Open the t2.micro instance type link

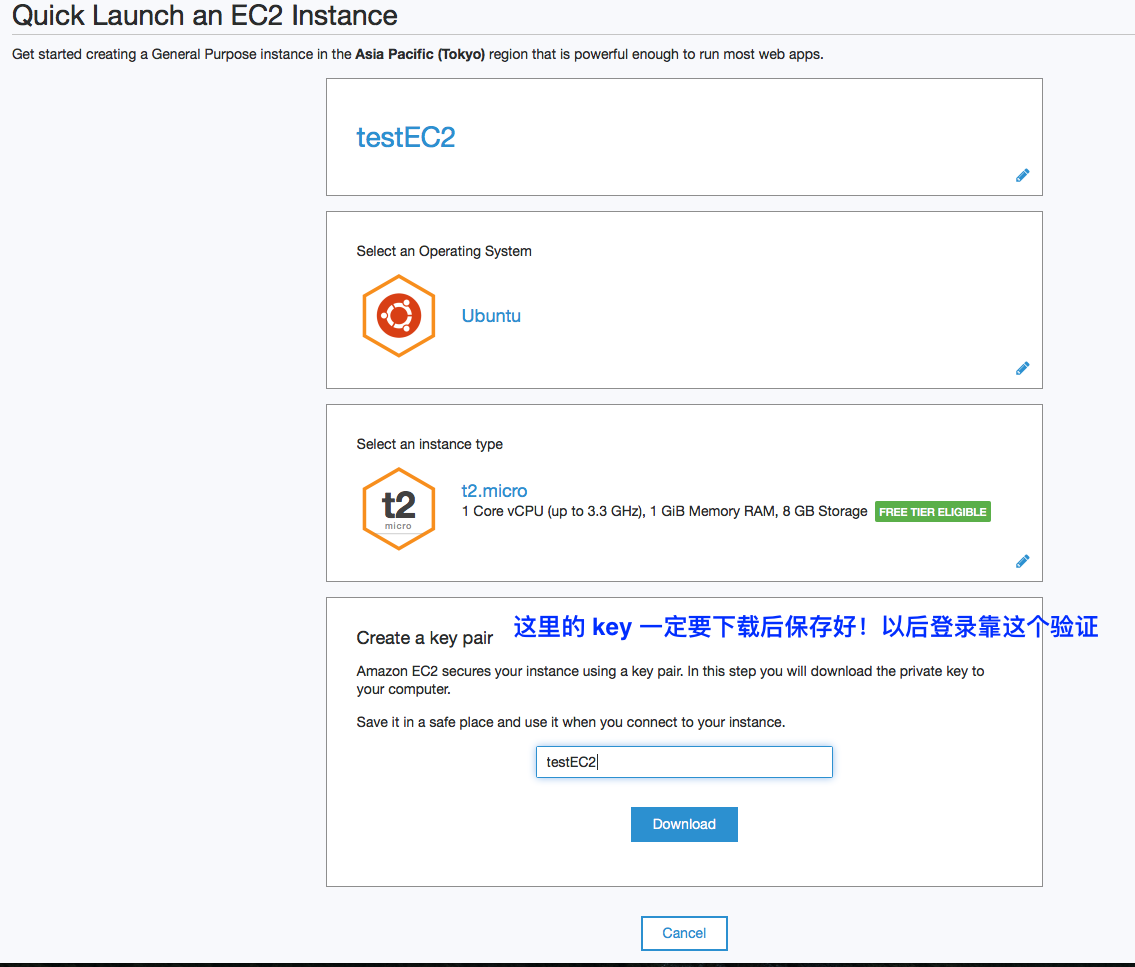494,490
